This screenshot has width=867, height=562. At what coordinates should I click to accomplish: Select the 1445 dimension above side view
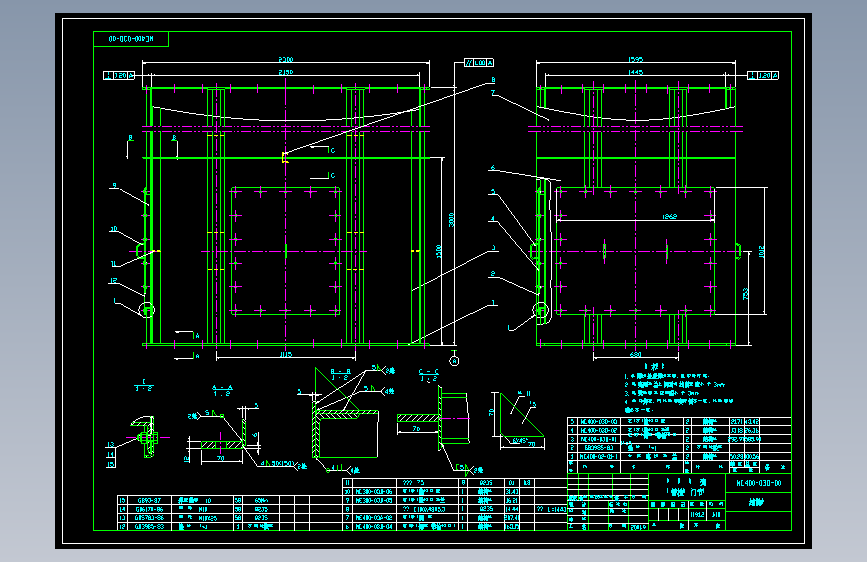(x=636, y=72)
